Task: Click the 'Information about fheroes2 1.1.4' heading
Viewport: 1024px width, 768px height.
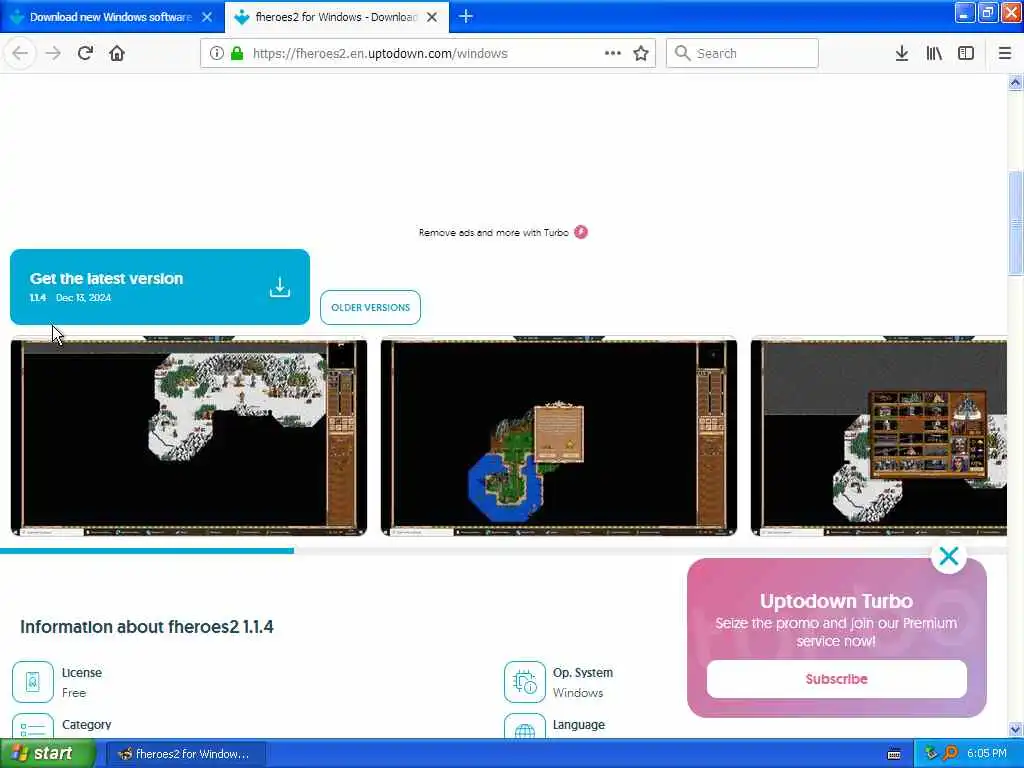Action: [x=147, y=627]
